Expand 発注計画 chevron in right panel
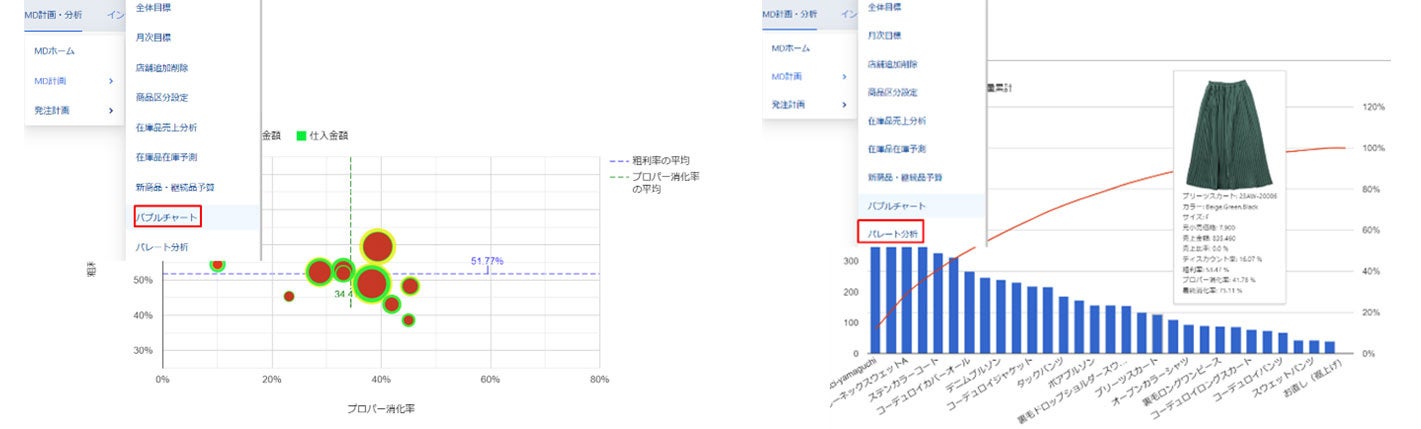The image size is (1421, 429). [x=845, y=105]
